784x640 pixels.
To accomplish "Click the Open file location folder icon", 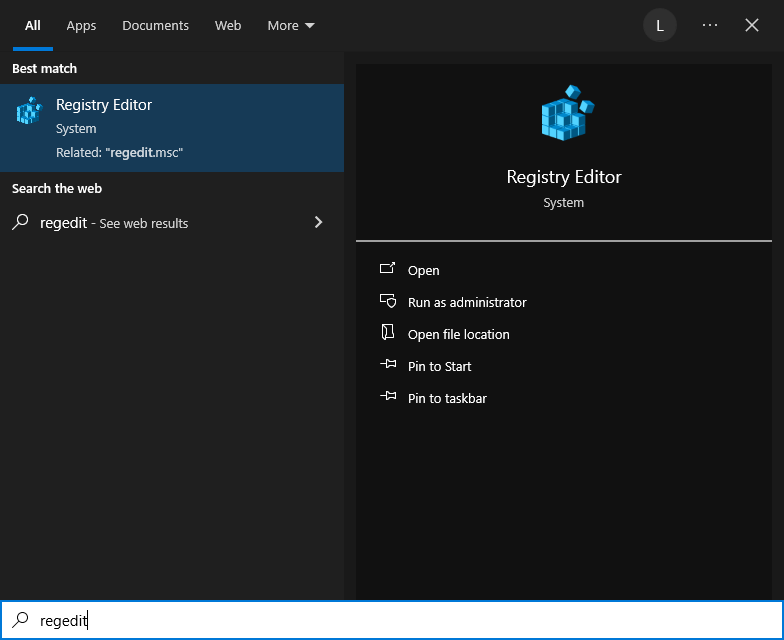I will click(x=388, y=332).
